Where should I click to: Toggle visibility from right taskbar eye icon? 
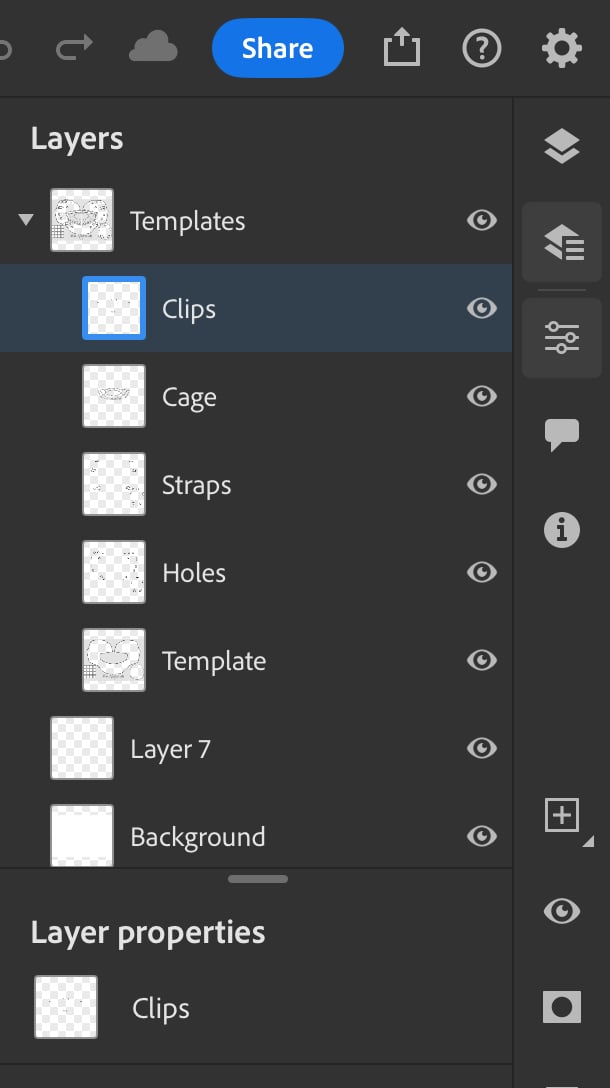click(x=562, y=911)
